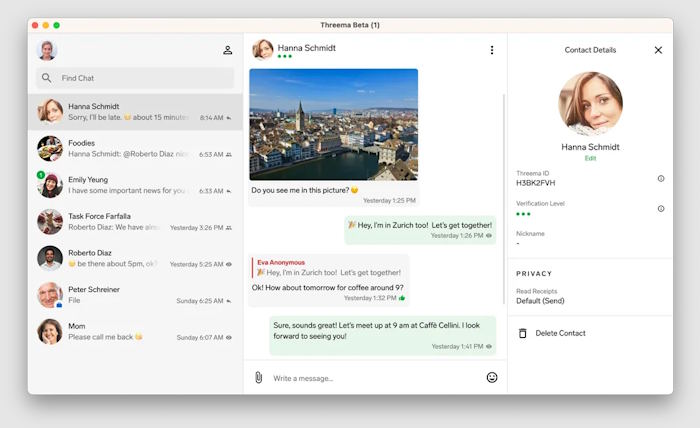The image size is (700, 428).
Task: Open the Mom conversation
Action: pos(135,331)
